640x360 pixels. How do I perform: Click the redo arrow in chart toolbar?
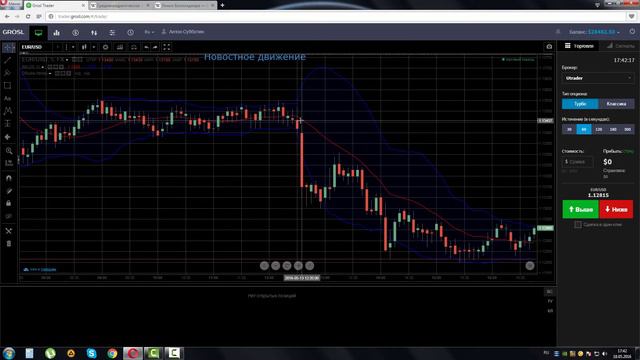coord(156,47)
